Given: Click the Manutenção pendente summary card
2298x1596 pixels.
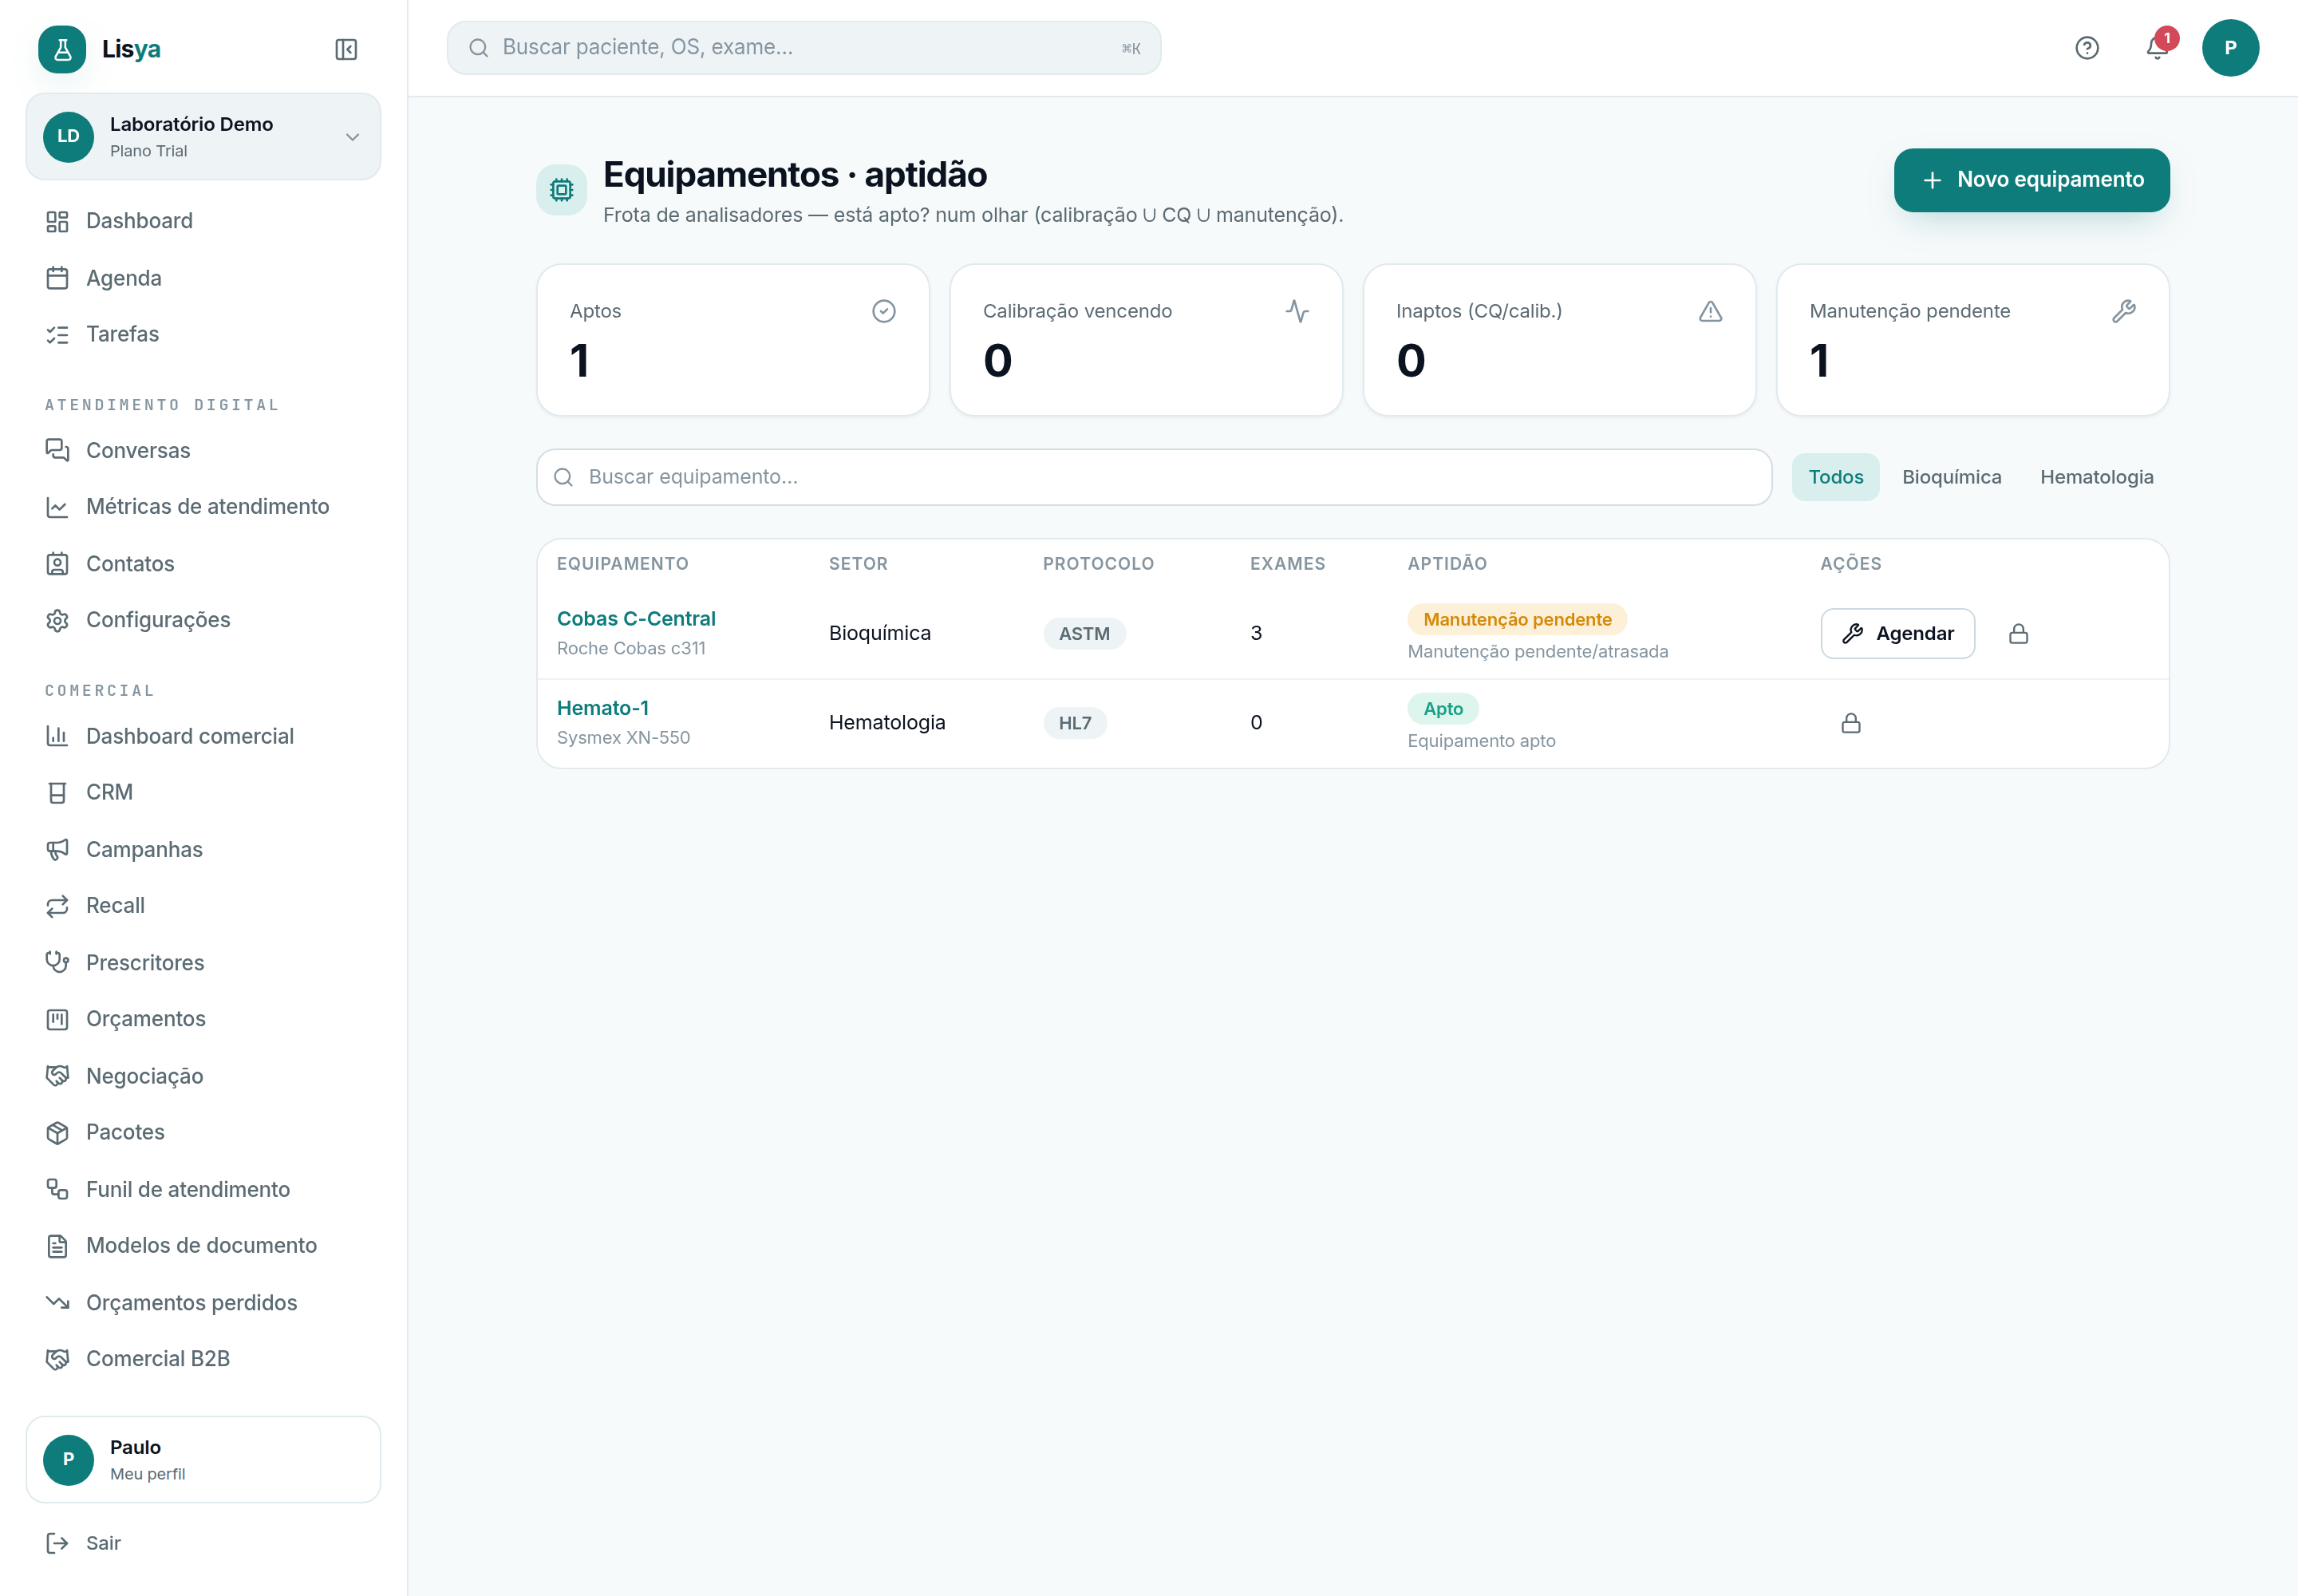Looking at the screenshot, I should tap(1973, 340).
